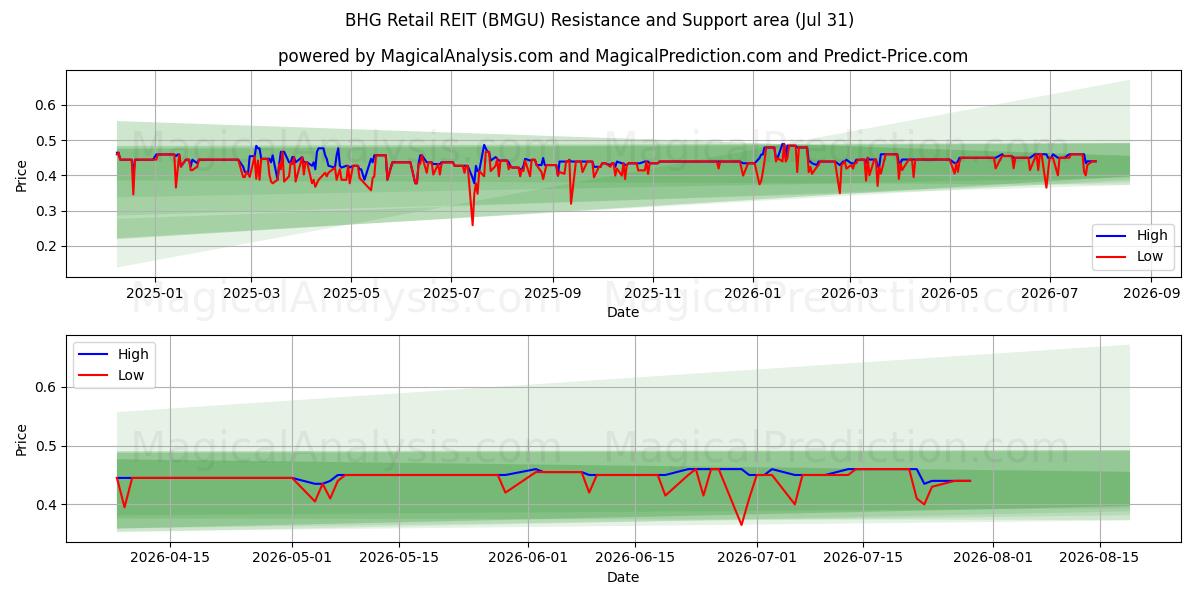The width and height of the screenshot is (1200, 600).
Task: Click the '2026-01' tick label on the top chart
Action: click(x=753, y=294)
